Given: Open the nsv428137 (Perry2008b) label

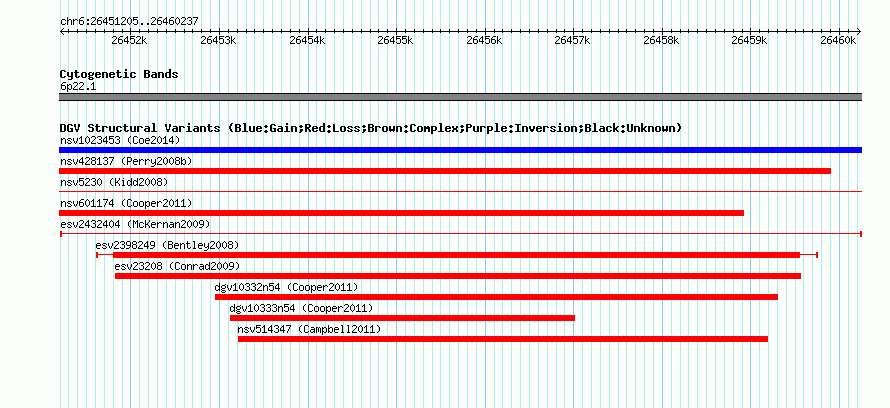Looking at the screenshot, I should pyautogui.click(x=126, y=161).
